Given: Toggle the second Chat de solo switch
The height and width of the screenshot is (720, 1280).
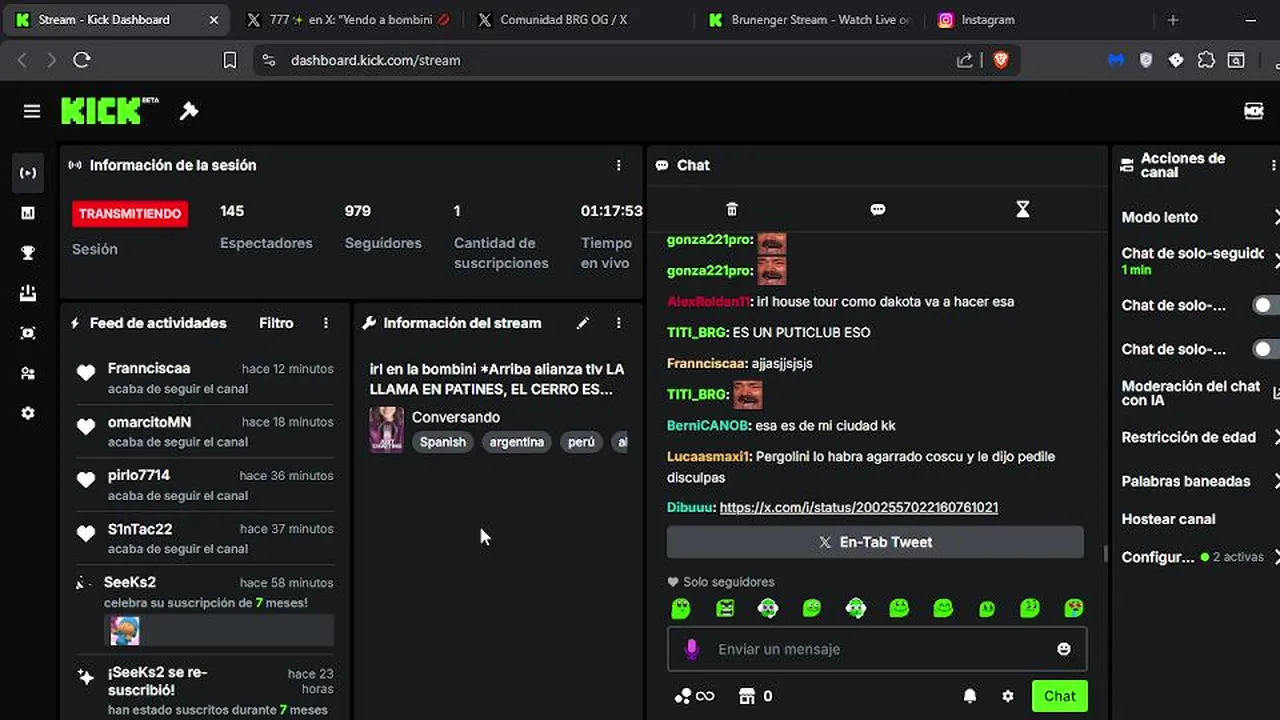Looking at the screenshot, I should [1266, 349].
